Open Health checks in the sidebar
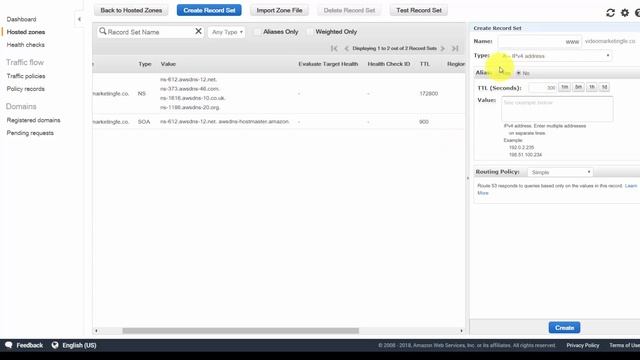 coord(25,44)
